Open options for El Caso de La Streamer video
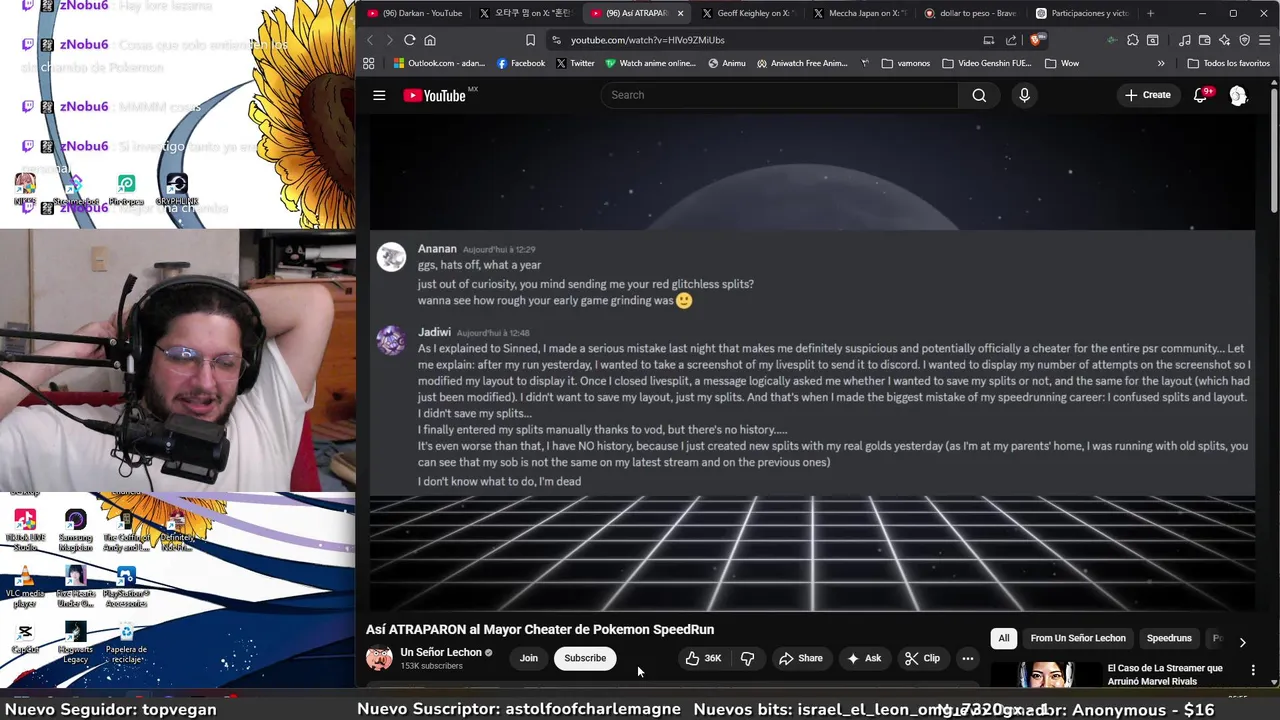This screenshot has height=720, width=1280. pos(1253,669)
